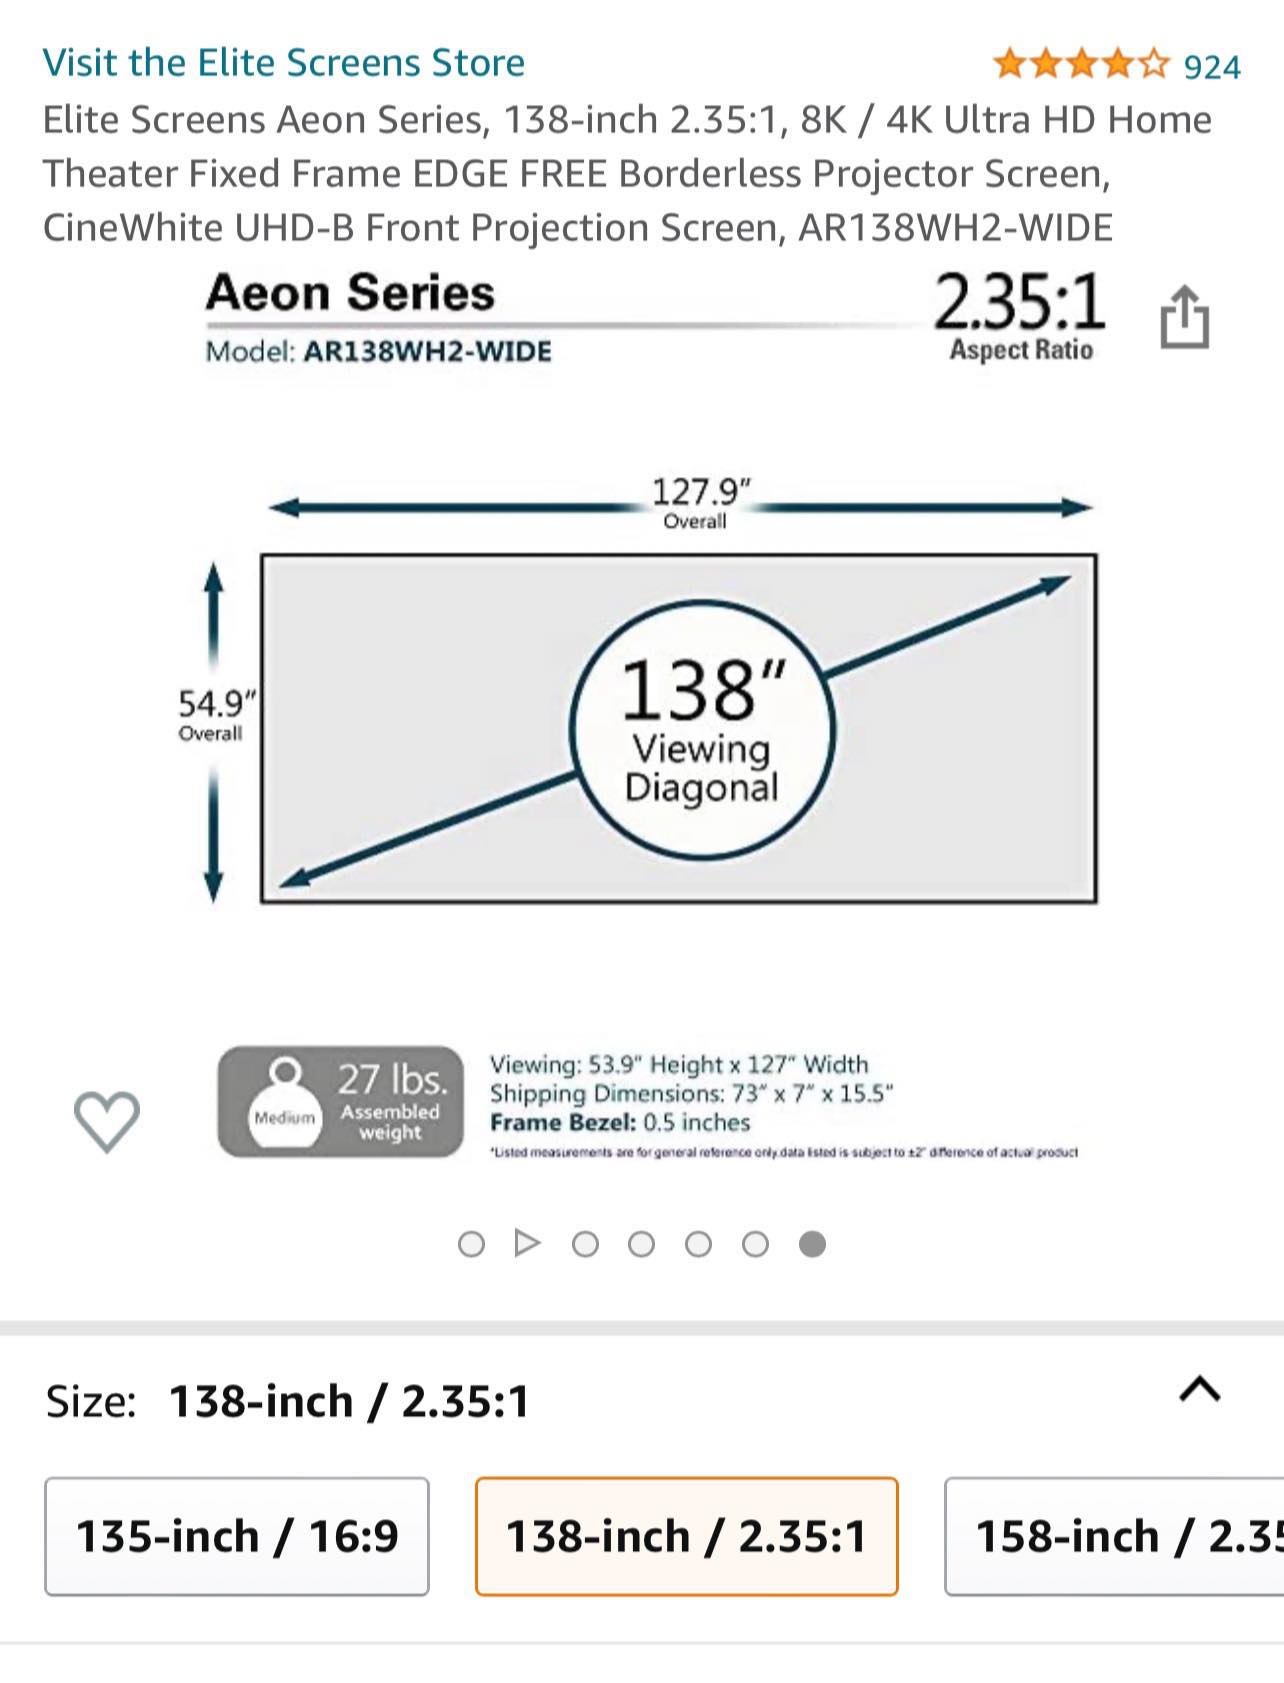1284x1683 pixels.
Task: Choose the 138-inch / 2.35:1 size option
Action: coord(686,1536)
